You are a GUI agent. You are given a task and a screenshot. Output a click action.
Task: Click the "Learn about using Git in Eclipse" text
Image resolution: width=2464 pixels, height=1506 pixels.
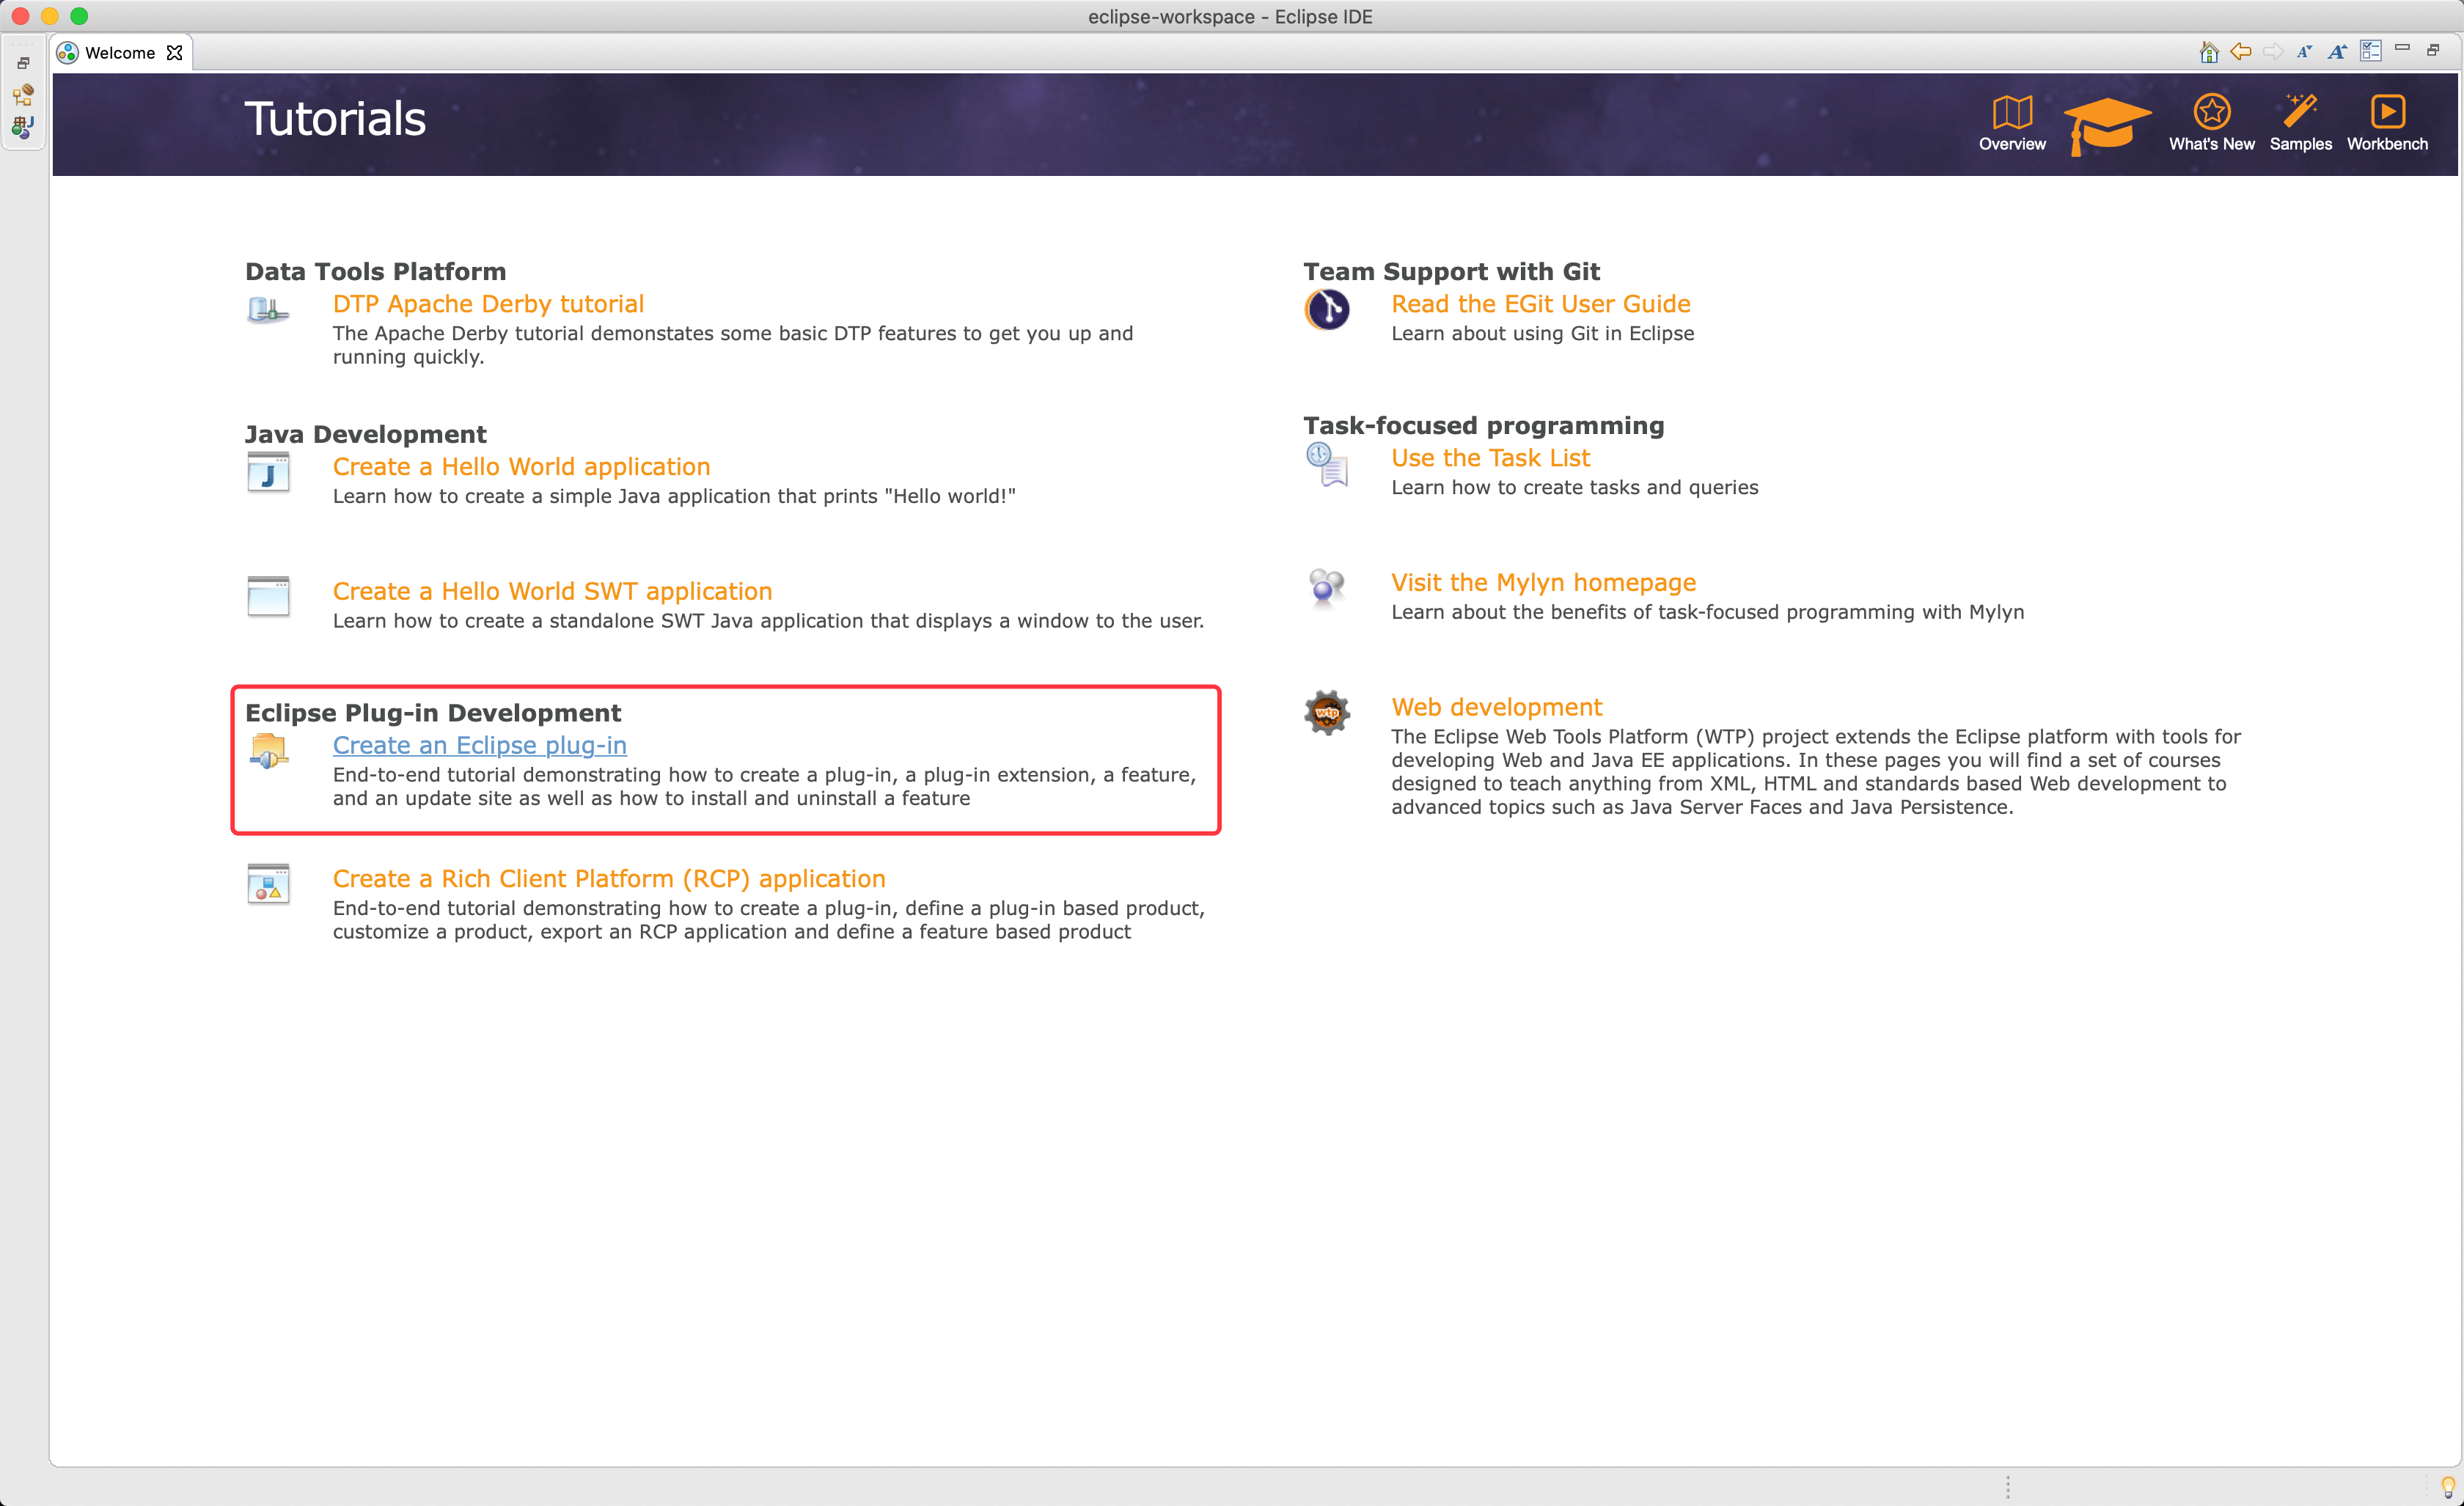tap(1542, 333)
